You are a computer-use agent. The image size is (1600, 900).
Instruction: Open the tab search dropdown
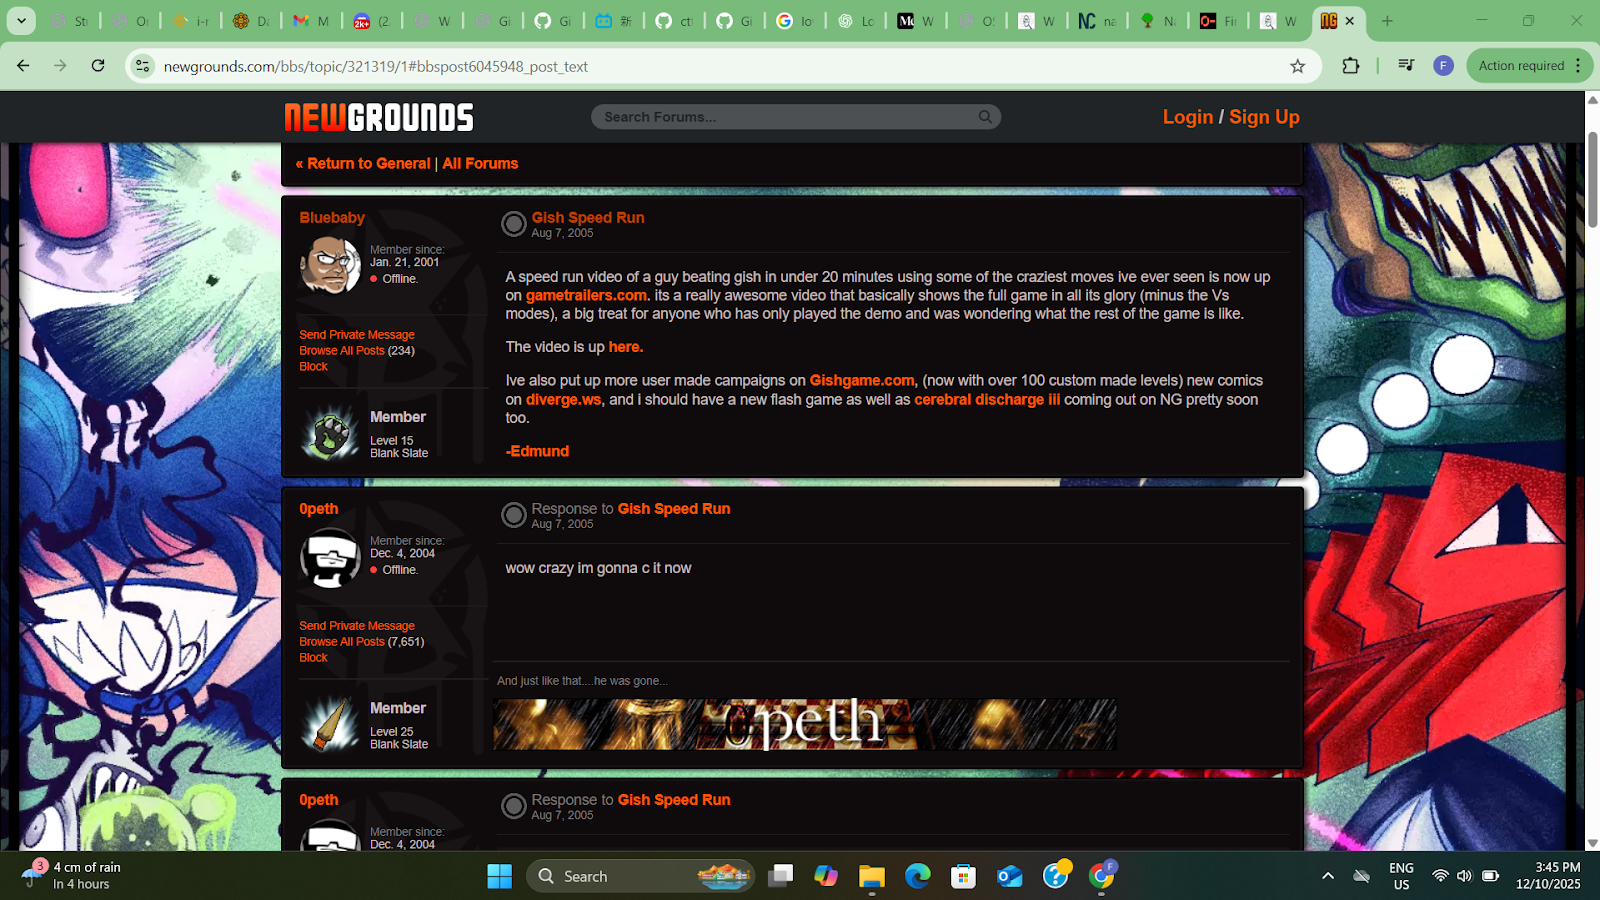(x=21, y=21)
